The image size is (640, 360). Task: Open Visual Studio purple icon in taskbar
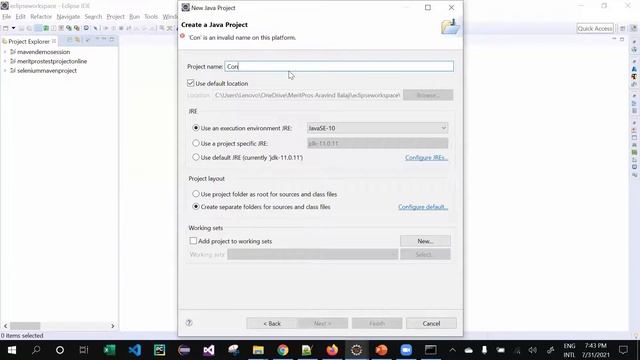pyautogui.click(x=209, y=350)
